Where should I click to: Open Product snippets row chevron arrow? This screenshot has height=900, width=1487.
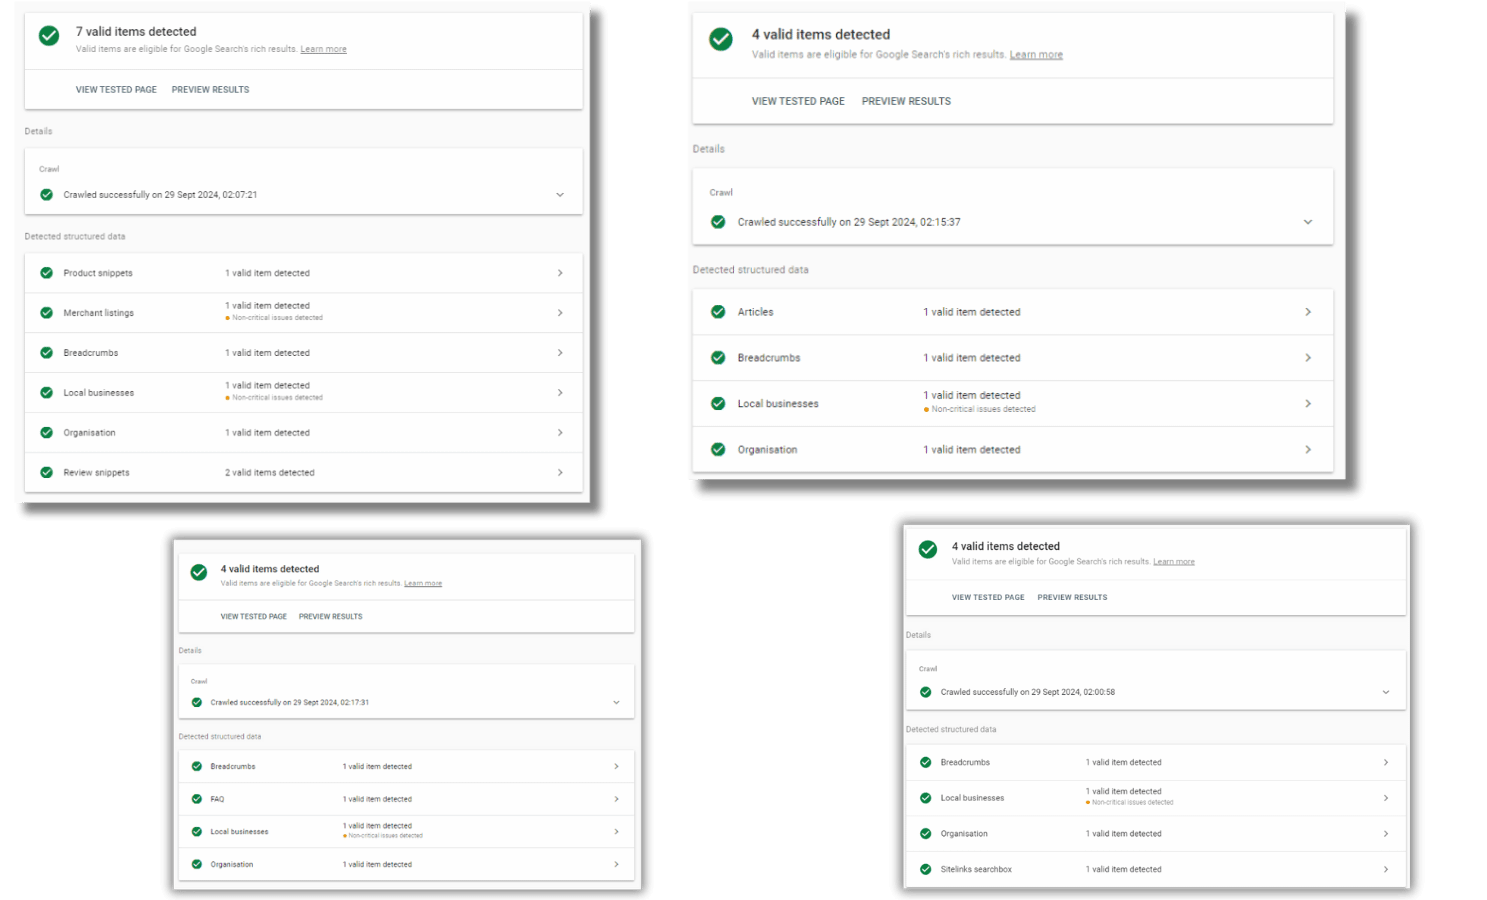(560, 273)
